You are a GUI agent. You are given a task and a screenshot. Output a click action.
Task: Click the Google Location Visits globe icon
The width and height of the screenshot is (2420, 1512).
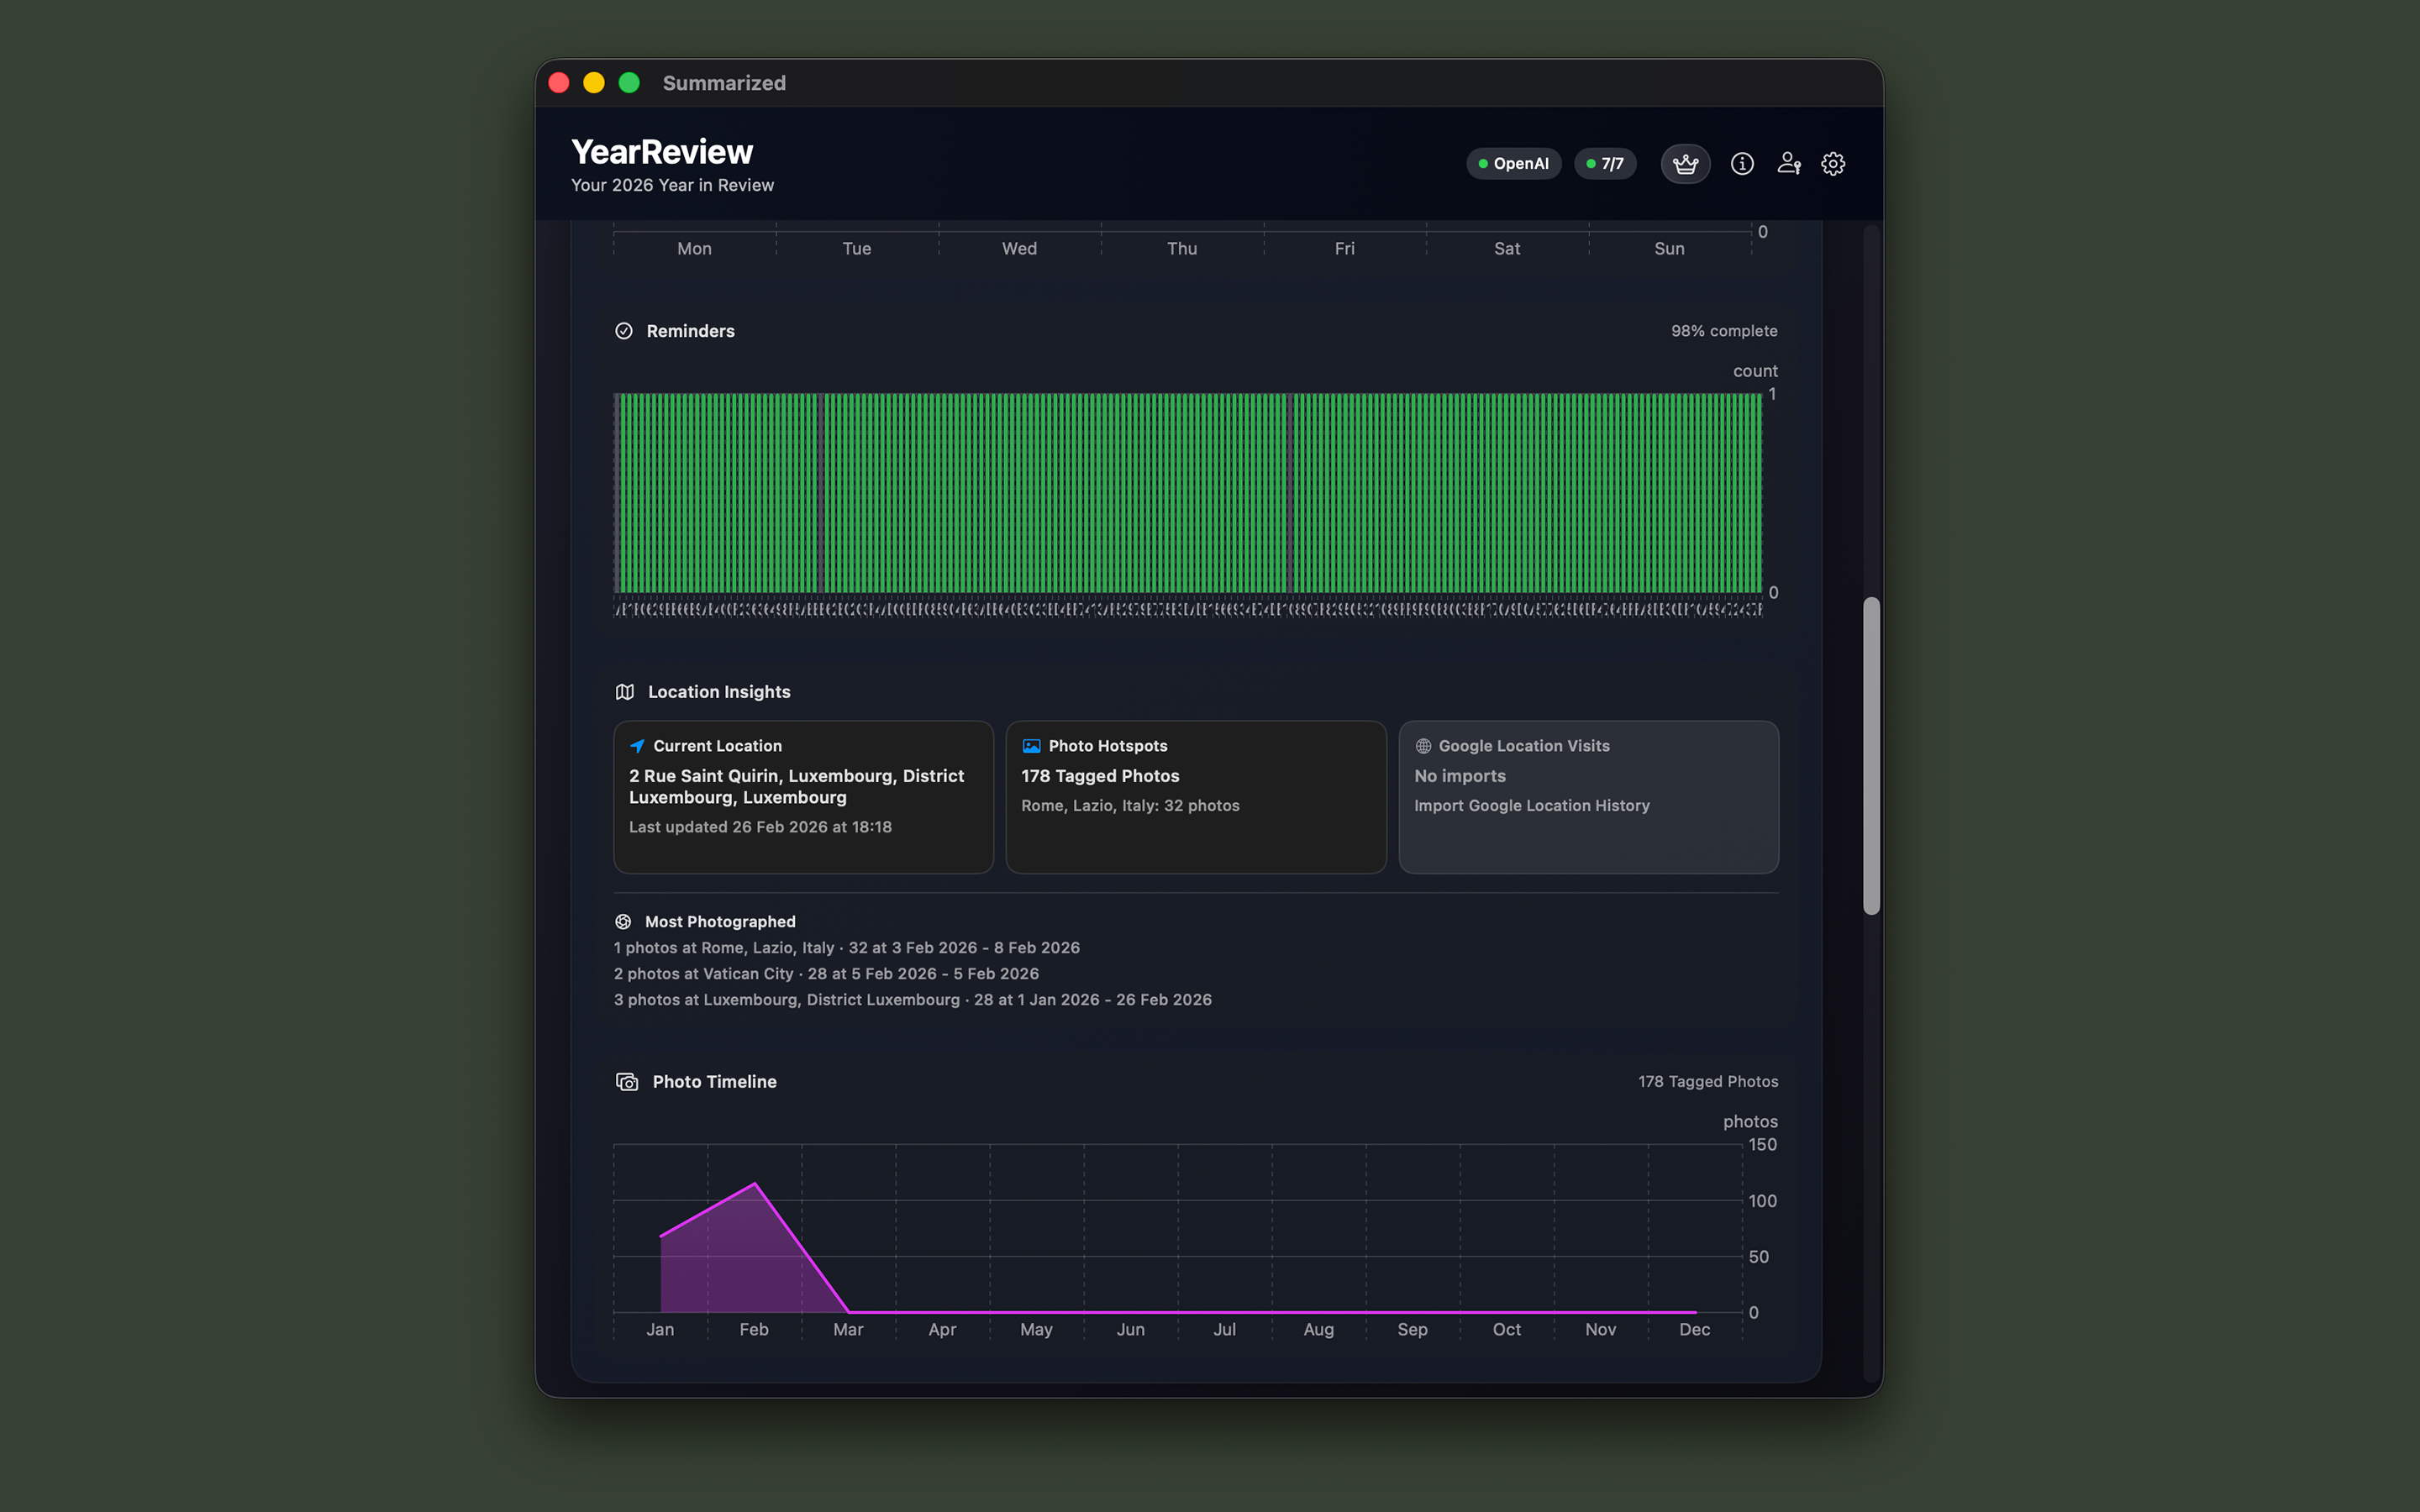(1423, 746)
